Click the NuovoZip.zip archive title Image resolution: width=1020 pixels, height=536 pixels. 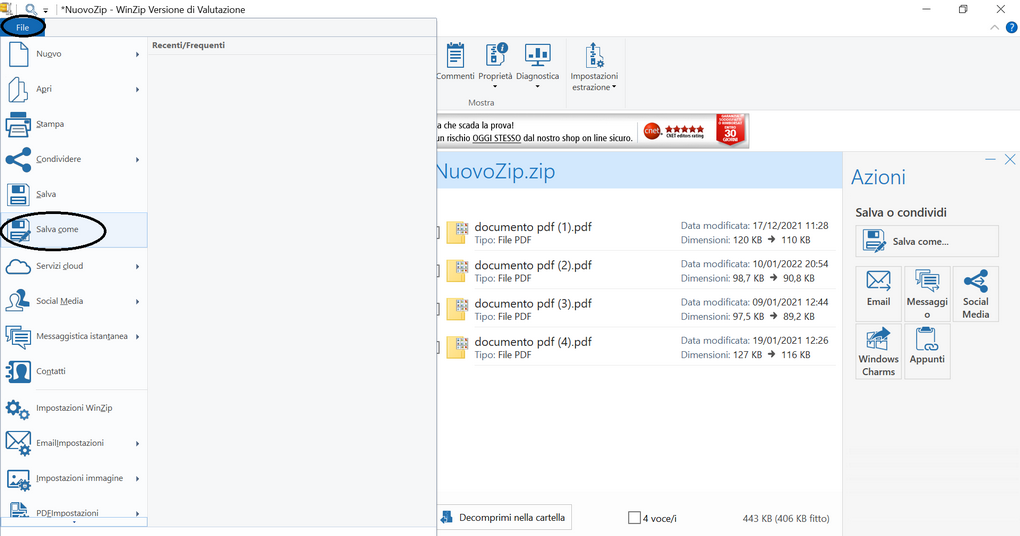tap(495, 171)
